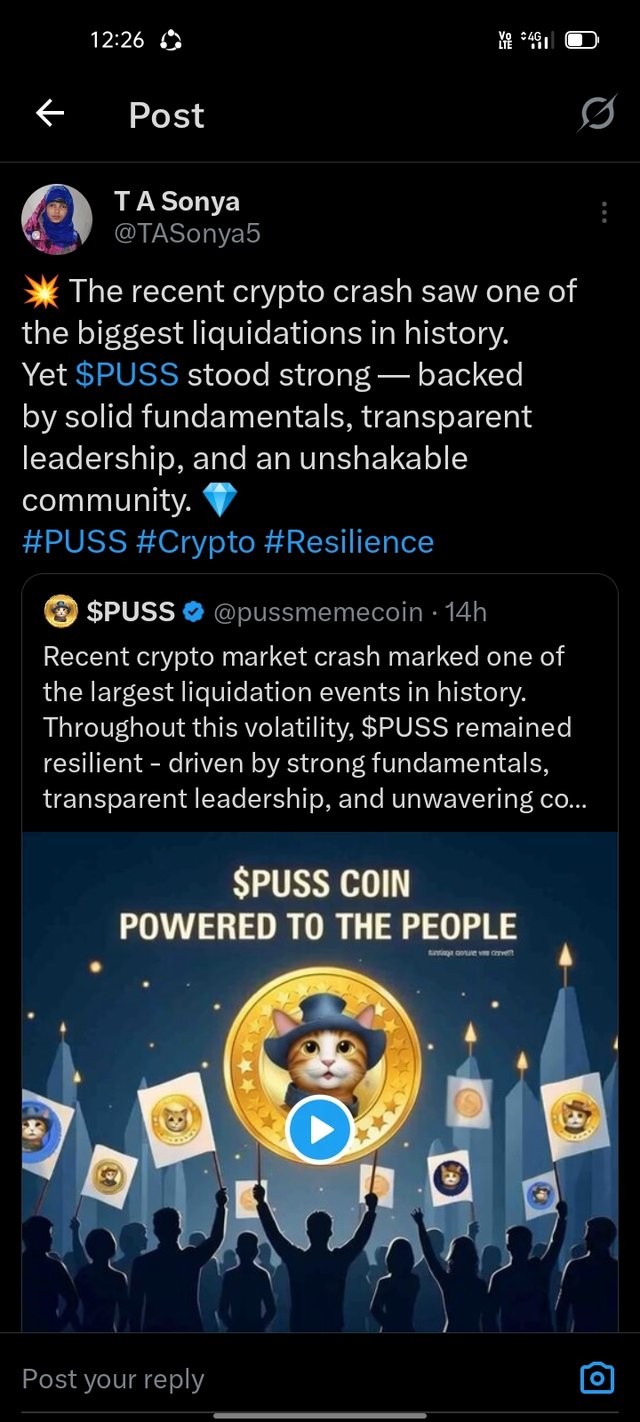Tap the $PUSS cashtag in the post

127,375
